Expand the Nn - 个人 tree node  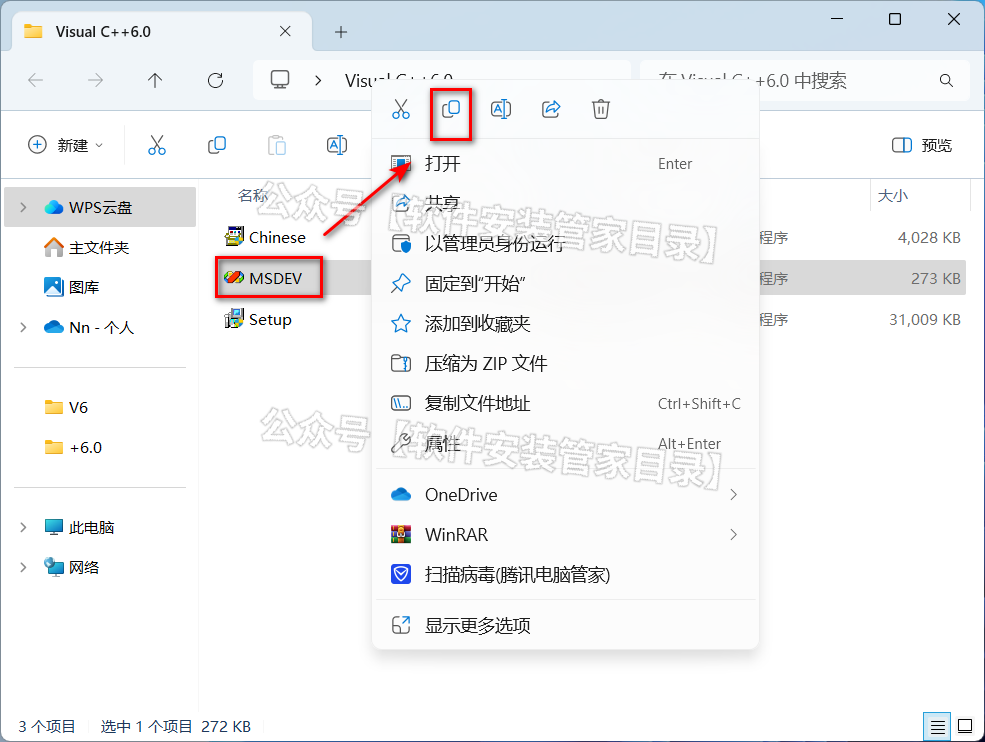pyautogui.click(x=23, y=327)
